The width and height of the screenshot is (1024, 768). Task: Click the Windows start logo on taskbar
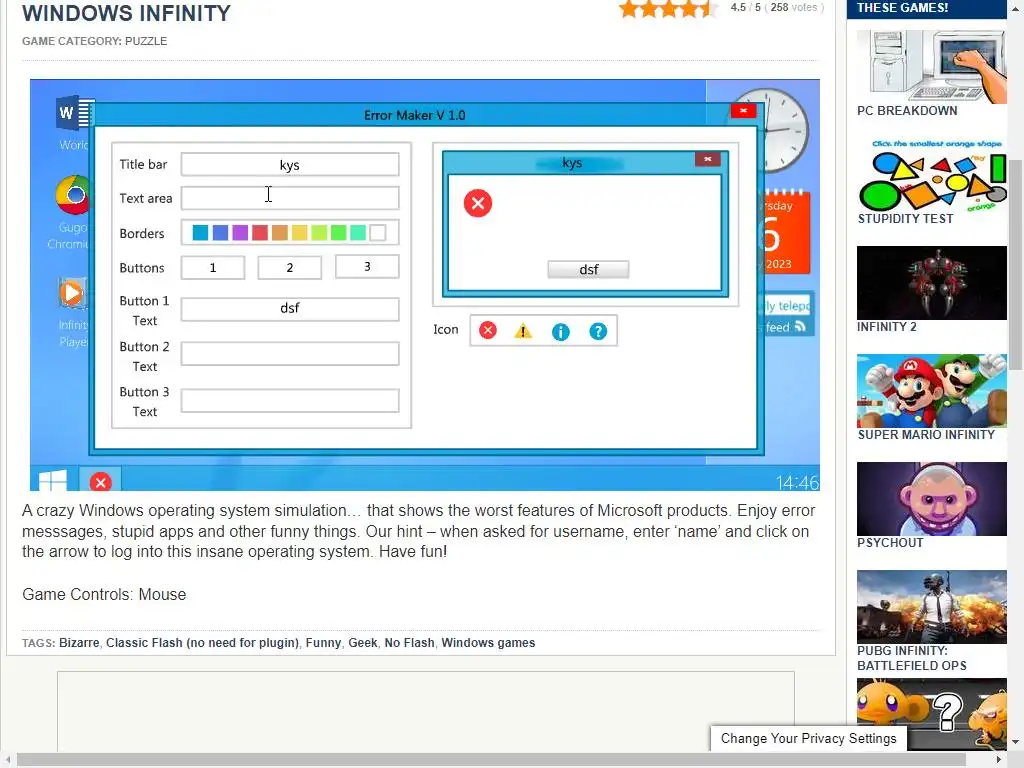coord(53,481)
